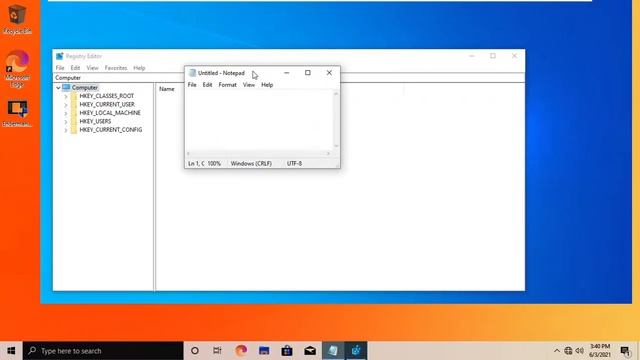
Task: Open Mail app from the taskbar
Action: 310,351
